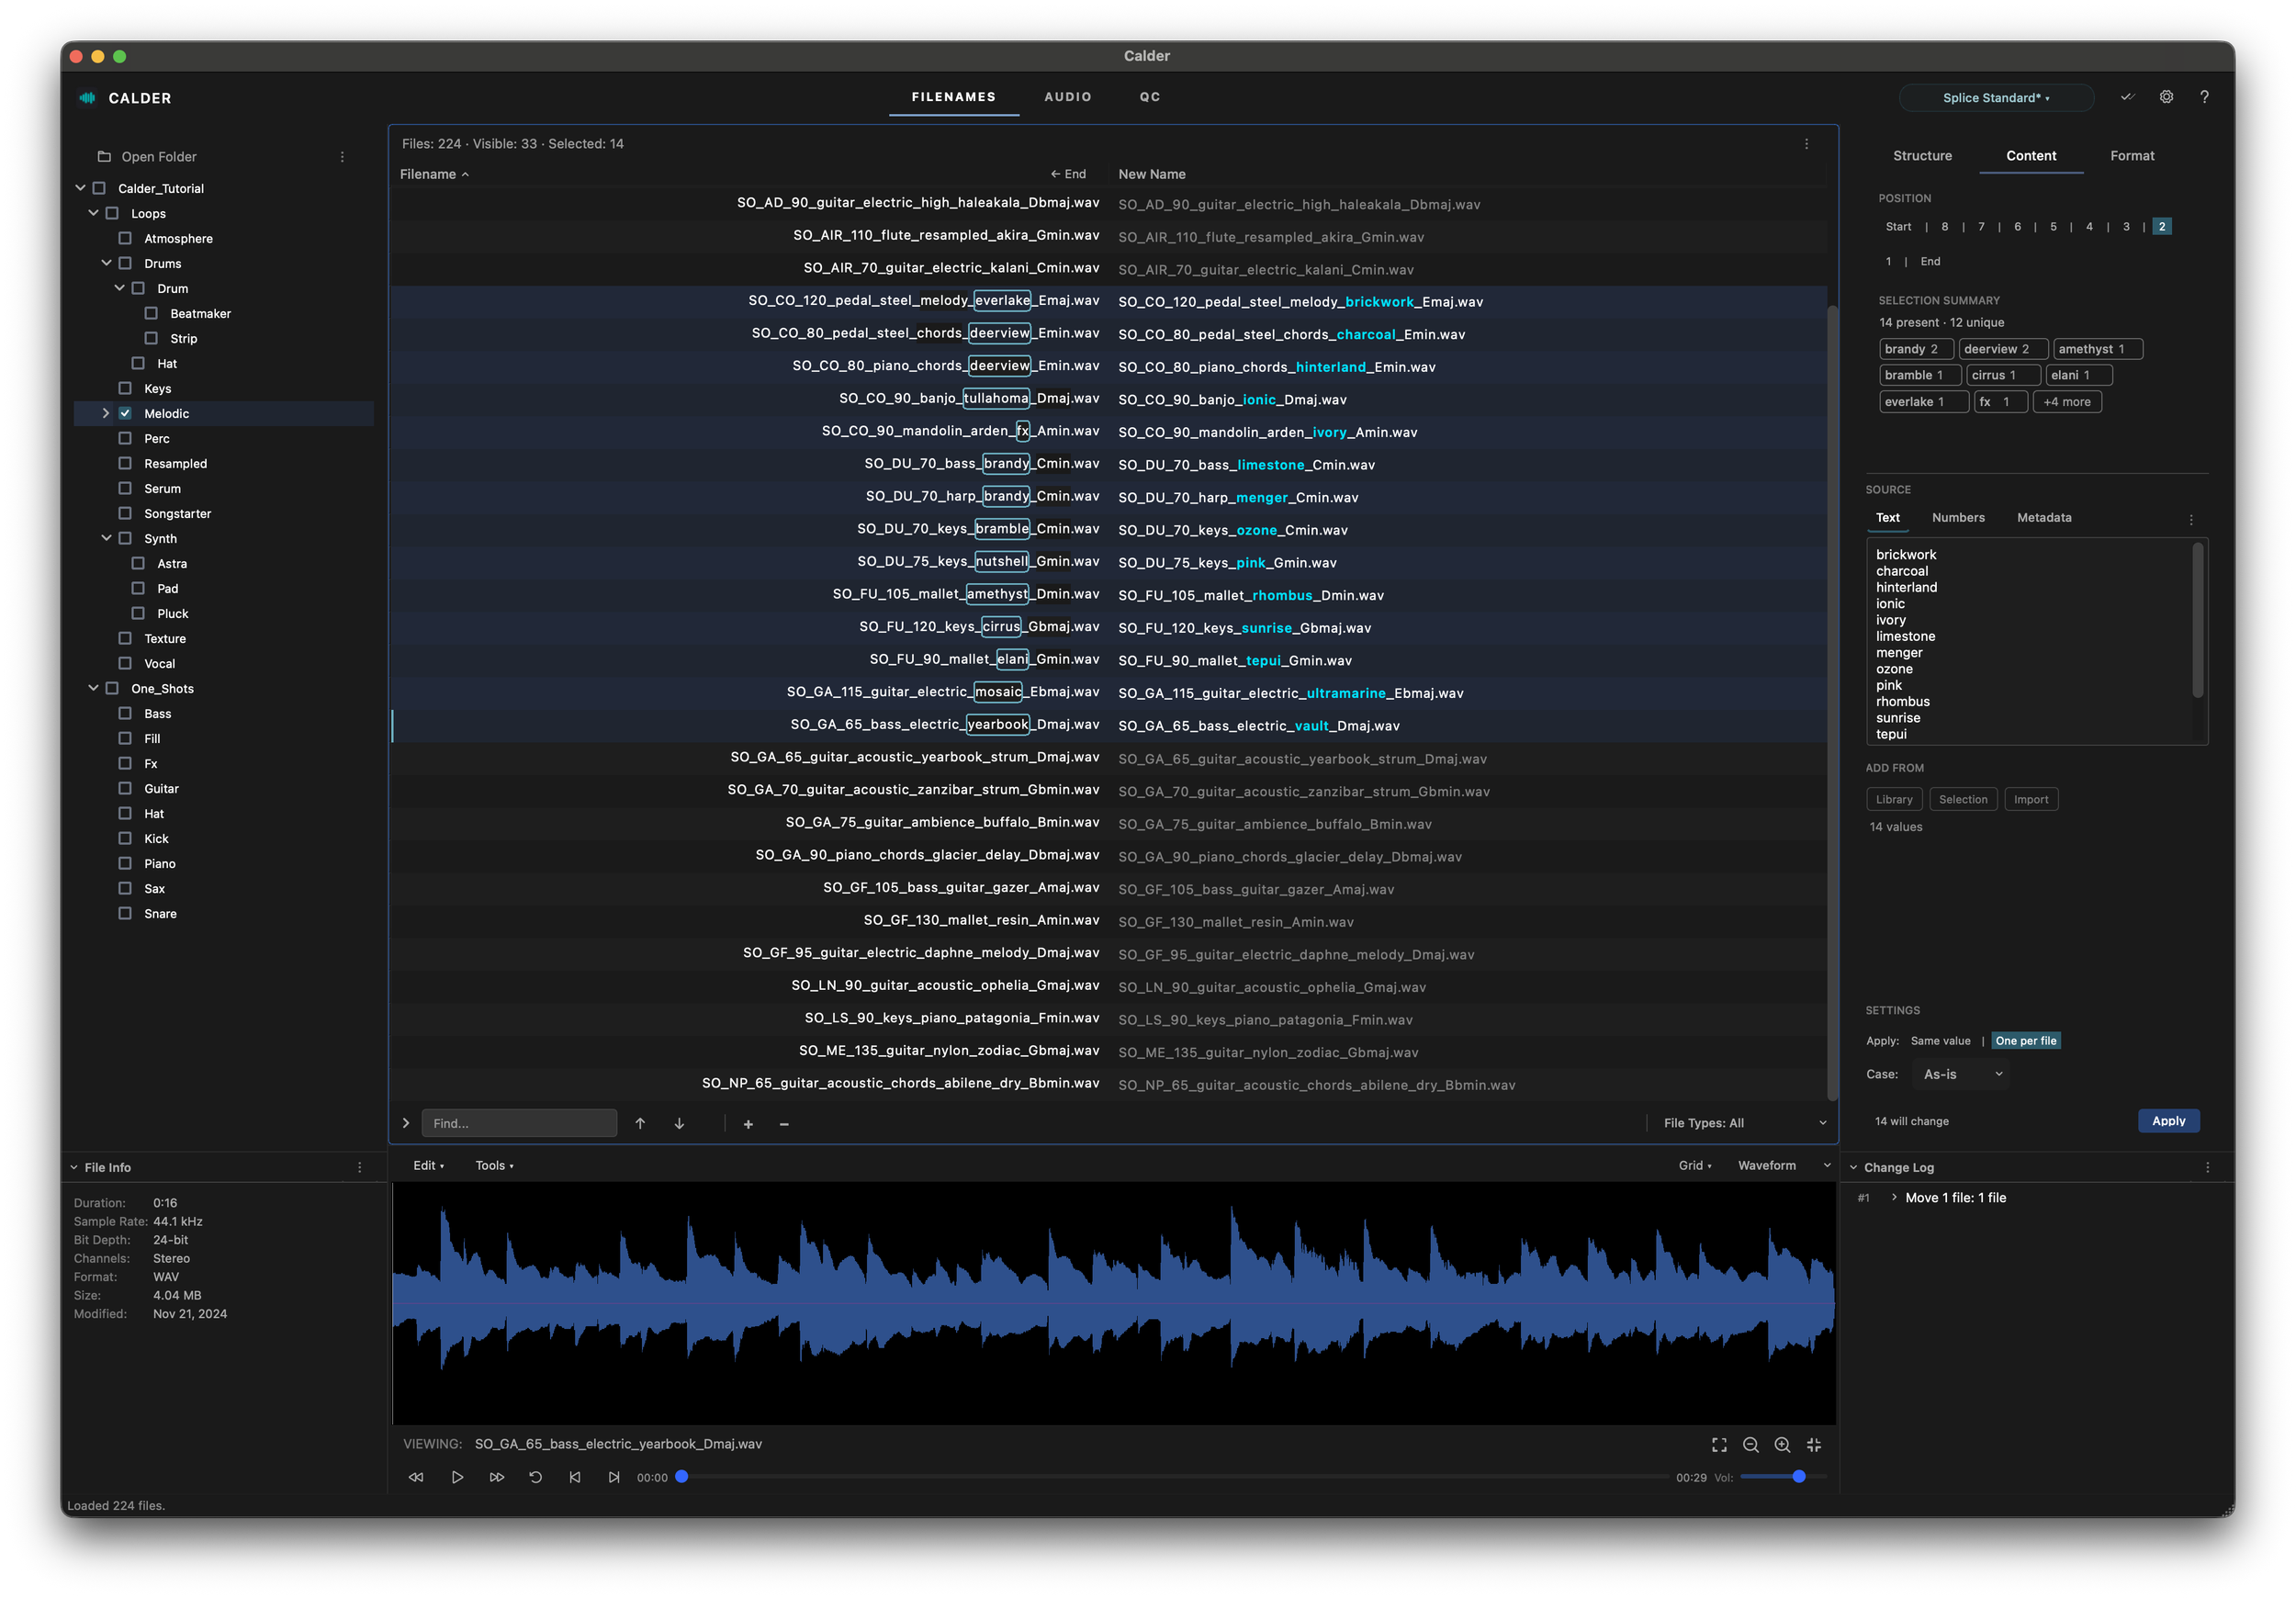Click the waveform zoom in icon
Image resolution: width=2296 pixels, height=1598 pixels.
coord(1782,1445)
